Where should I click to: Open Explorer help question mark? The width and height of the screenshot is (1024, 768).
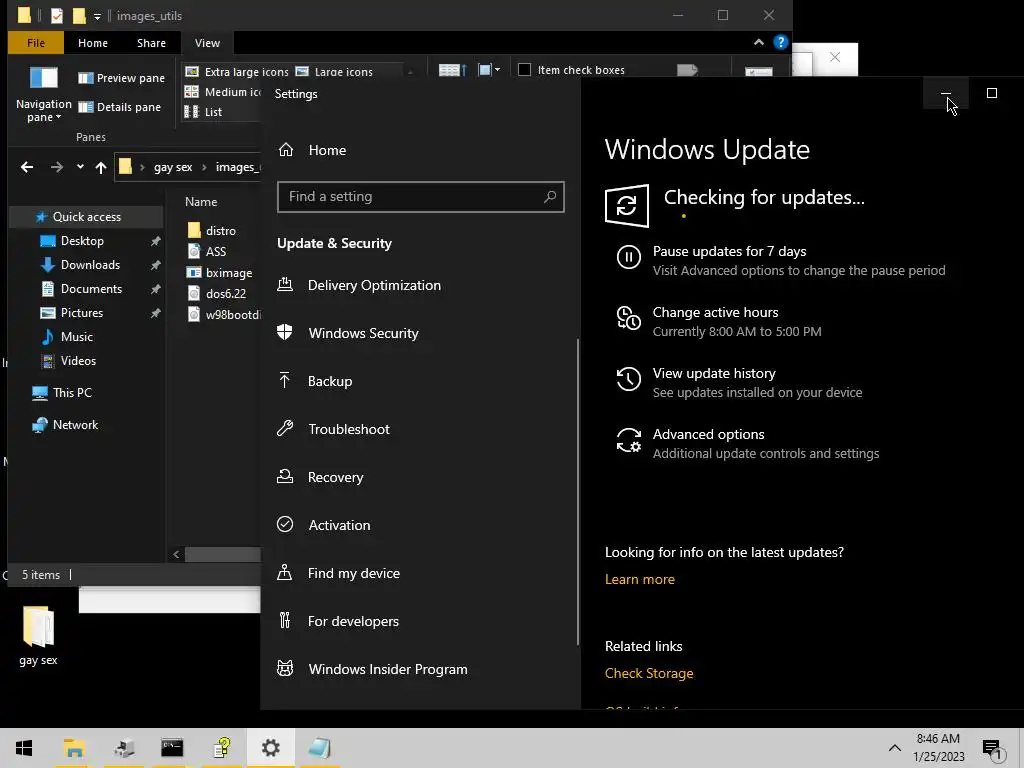pyautogui.click(x=780, y=42)
